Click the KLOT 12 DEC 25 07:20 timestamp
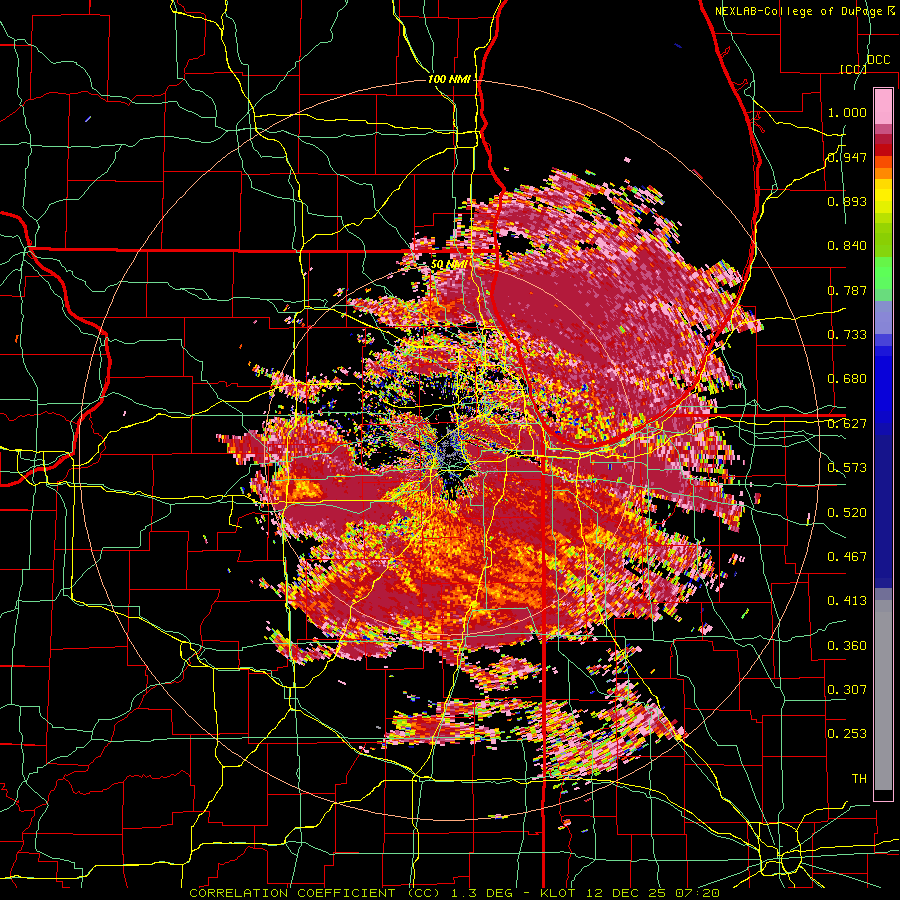900x900 pixels. [630, 893]
